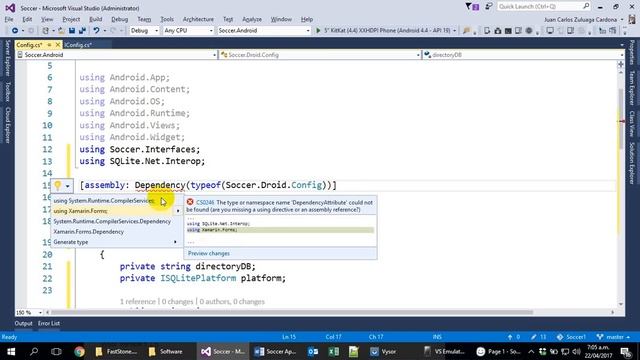Click the CS0246 error code link
Viewport: 640px width, 360px height.
(x=205, y=202)
